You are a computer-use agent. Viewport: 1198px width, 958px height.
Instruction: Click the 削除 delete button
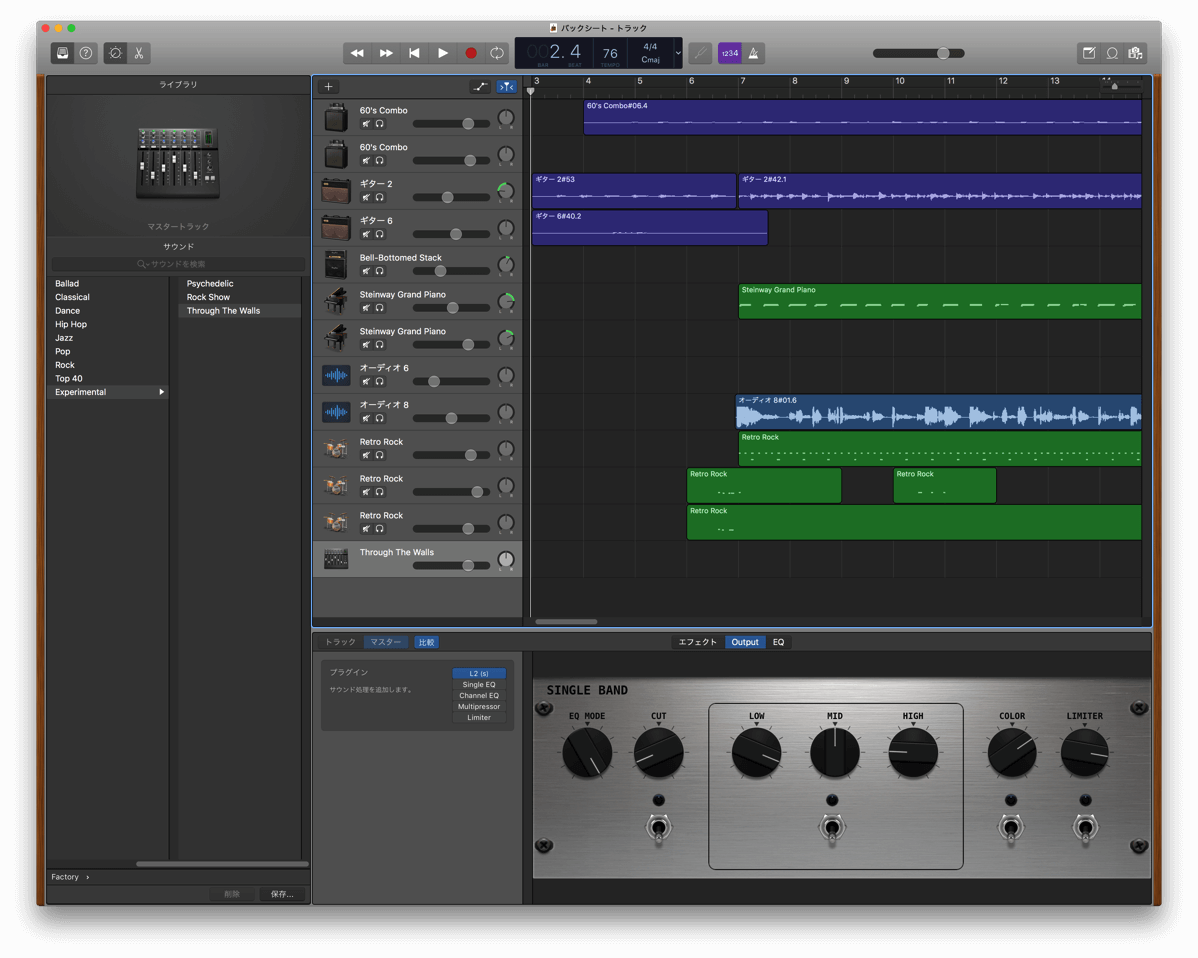point(232,894)
